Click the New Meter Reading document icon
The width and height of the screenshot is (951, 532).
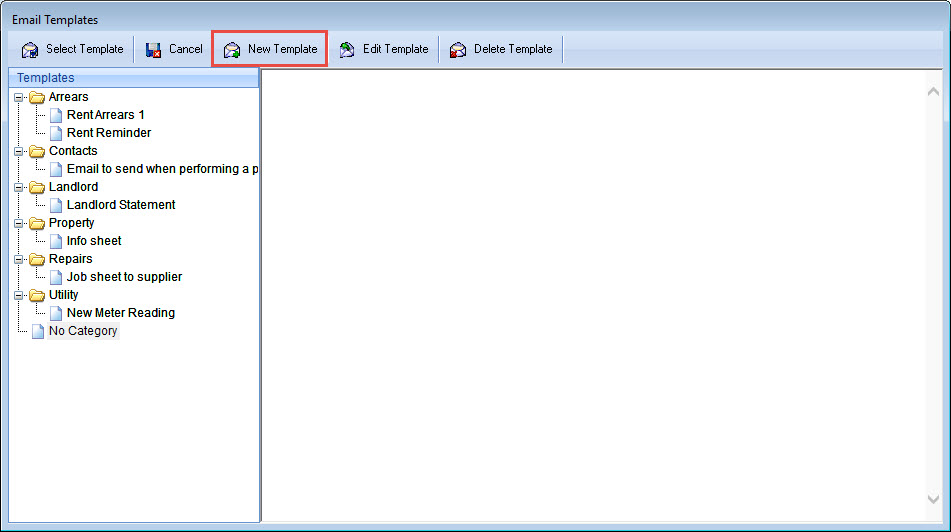tap(56, 313)
